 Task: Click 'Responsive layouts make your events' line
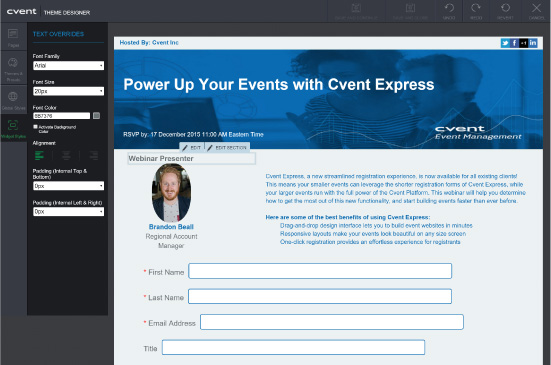pyautogui.click(x=373, y=234)
